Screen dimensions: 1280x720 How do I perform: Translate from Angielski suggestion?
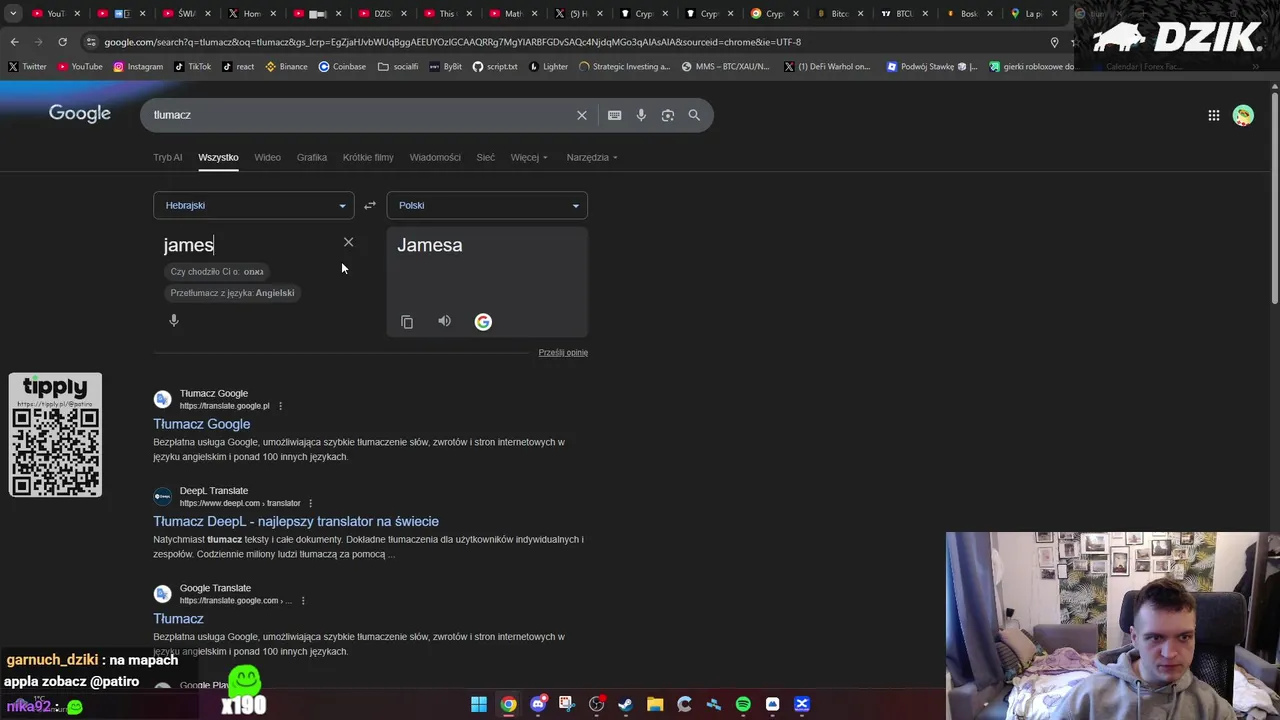[x=232, y=293]
